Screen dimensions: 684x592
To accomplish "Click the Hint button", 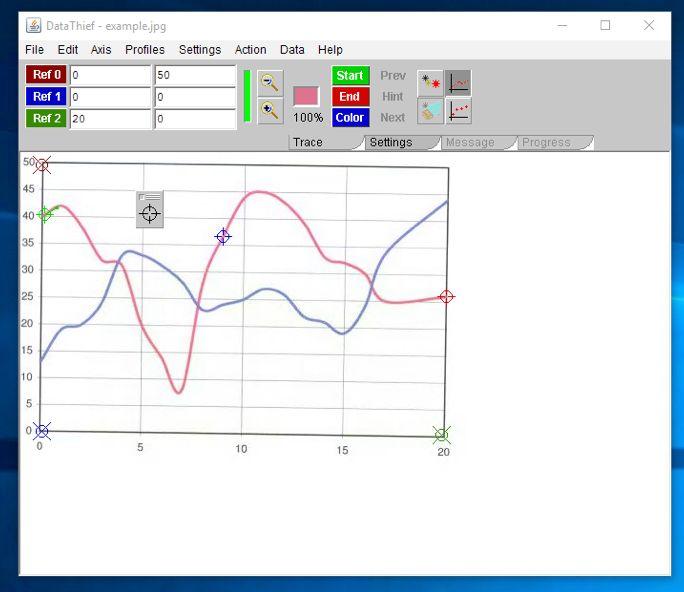I will pos(393,96).
